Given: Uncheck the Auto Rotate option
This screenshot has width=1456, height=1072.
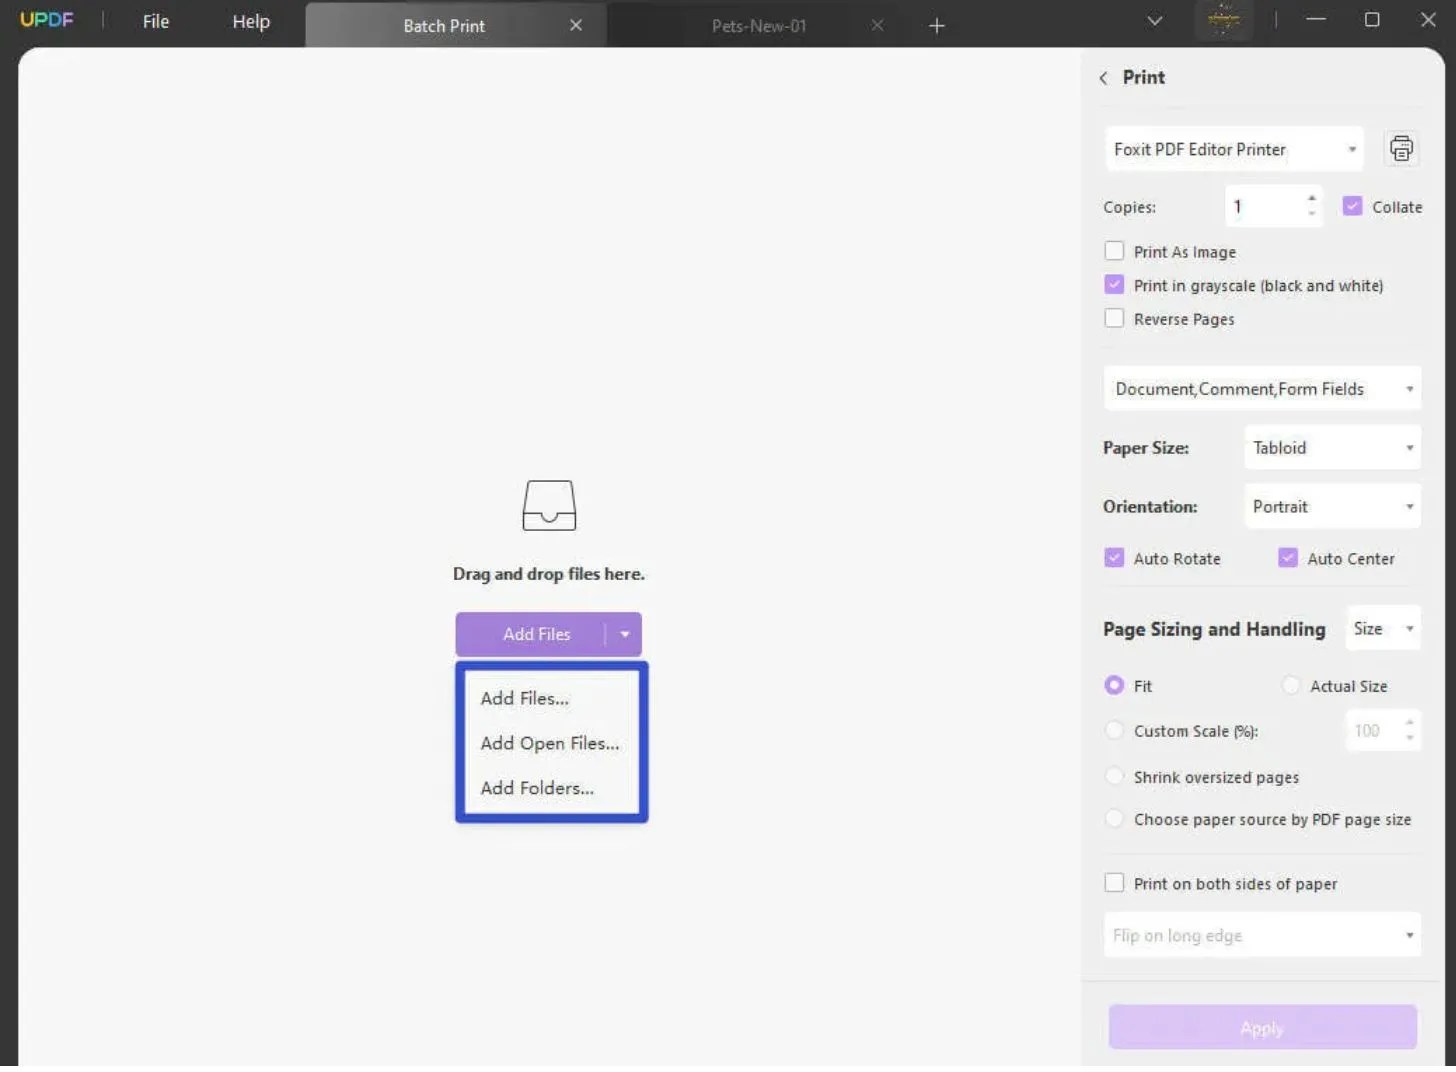Looking at the screenshot, I should 1114,557.
